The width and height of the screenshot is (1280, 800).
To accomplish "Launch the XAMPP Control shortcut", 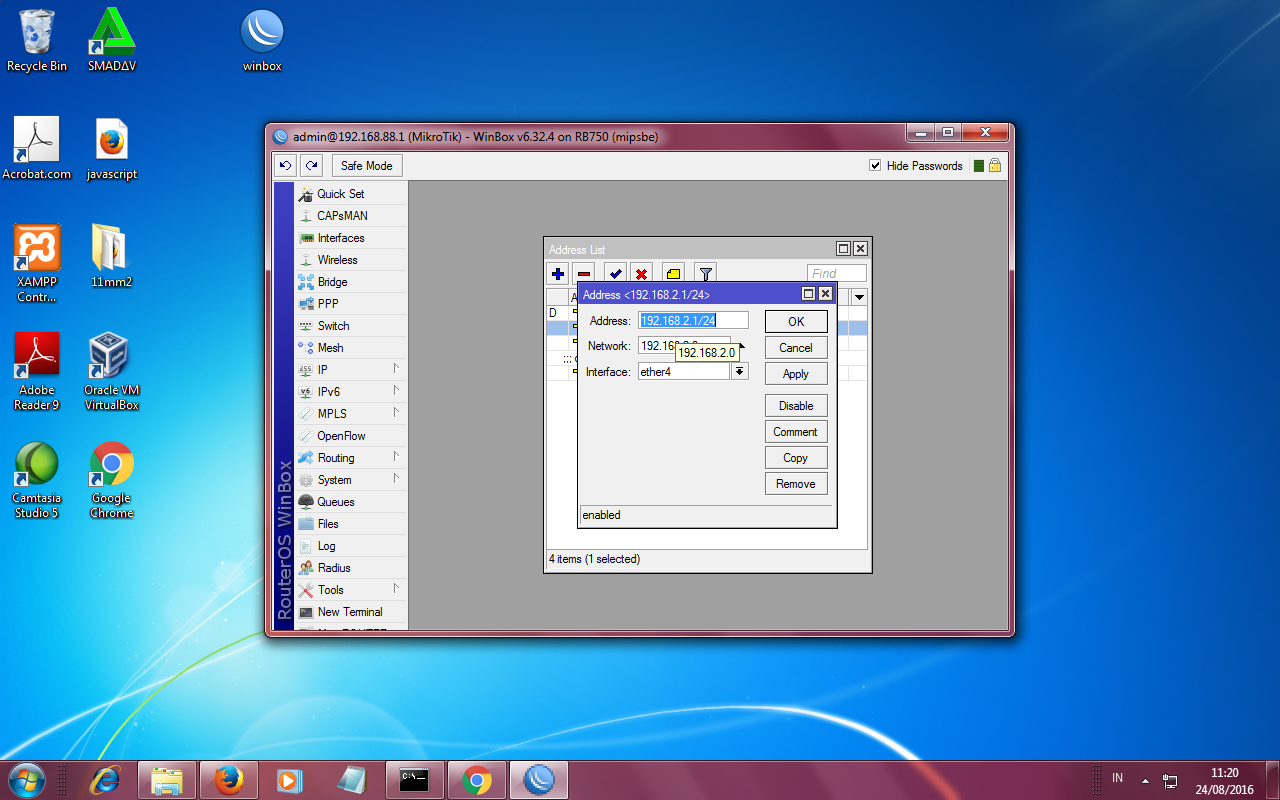I will [37, 264].
